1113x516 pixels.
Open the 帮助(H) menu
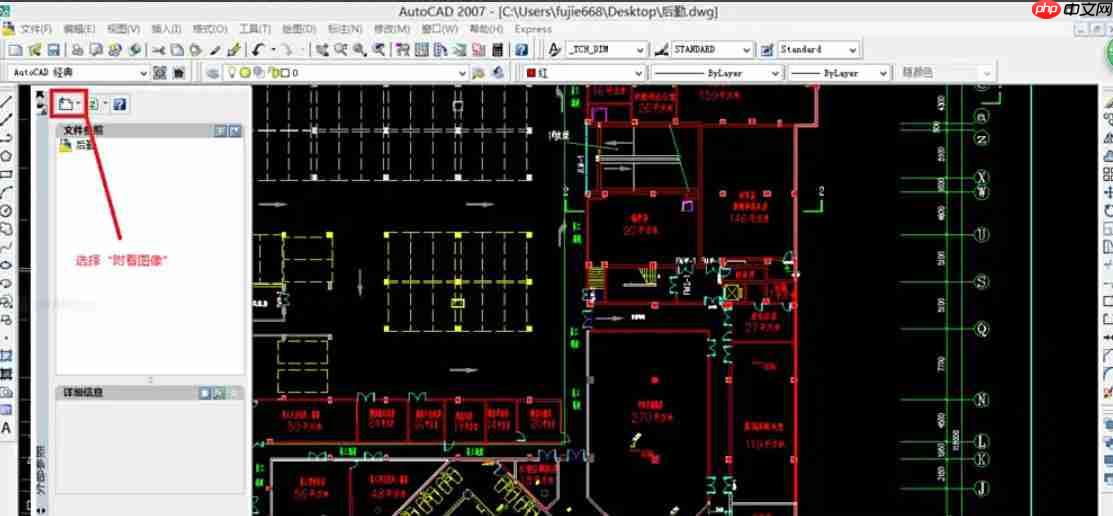coord(486,29)
